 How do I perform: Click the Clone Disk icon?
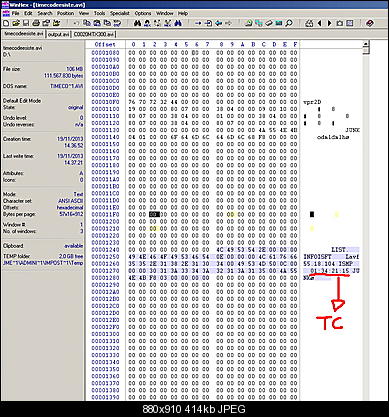(x=259, y=23)
